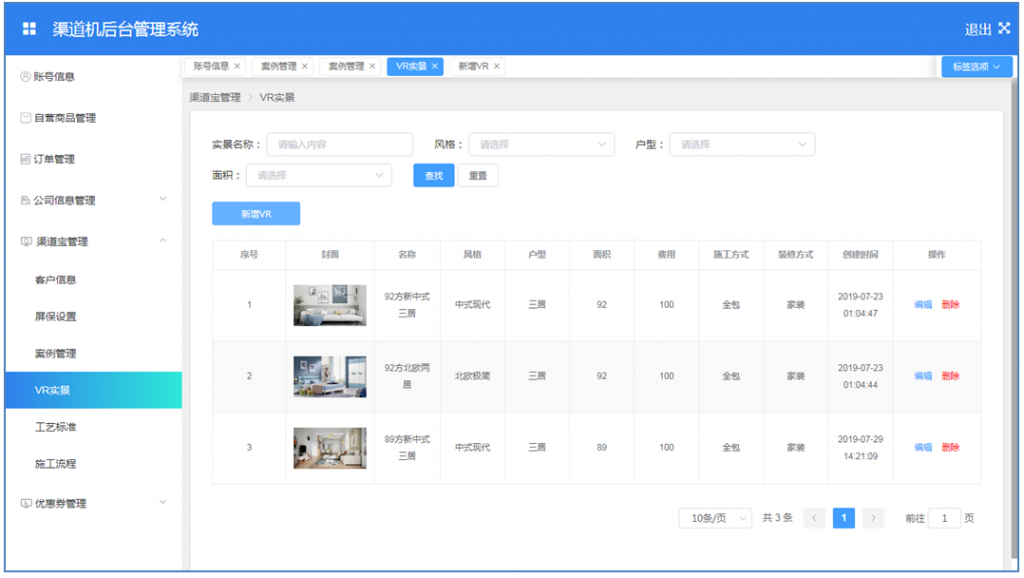1024x578 pixels.
Task: Click the 自营商品管理 sidebar icon
Action: click(25, 118)
